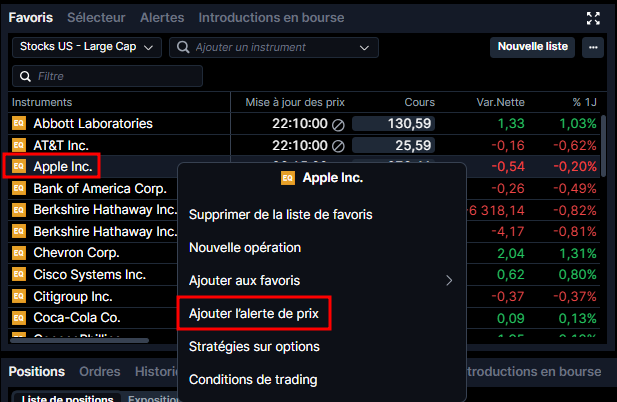The width and height of the screenshot is (617, 402).
Task: Click the market-closed icon in Abbott row
Action: pos(338,124)
